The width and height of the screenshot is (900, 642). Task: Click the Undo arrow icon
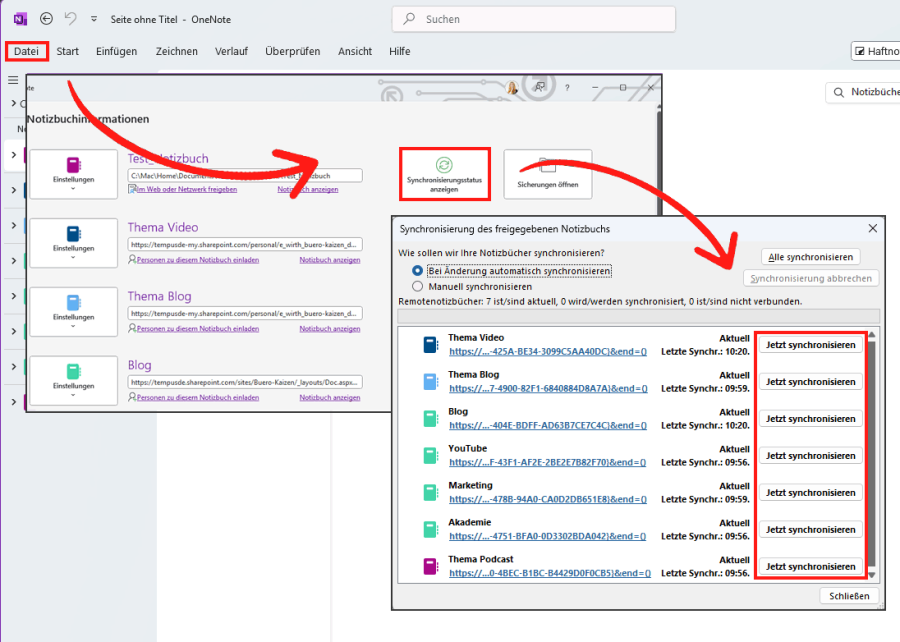70,19
